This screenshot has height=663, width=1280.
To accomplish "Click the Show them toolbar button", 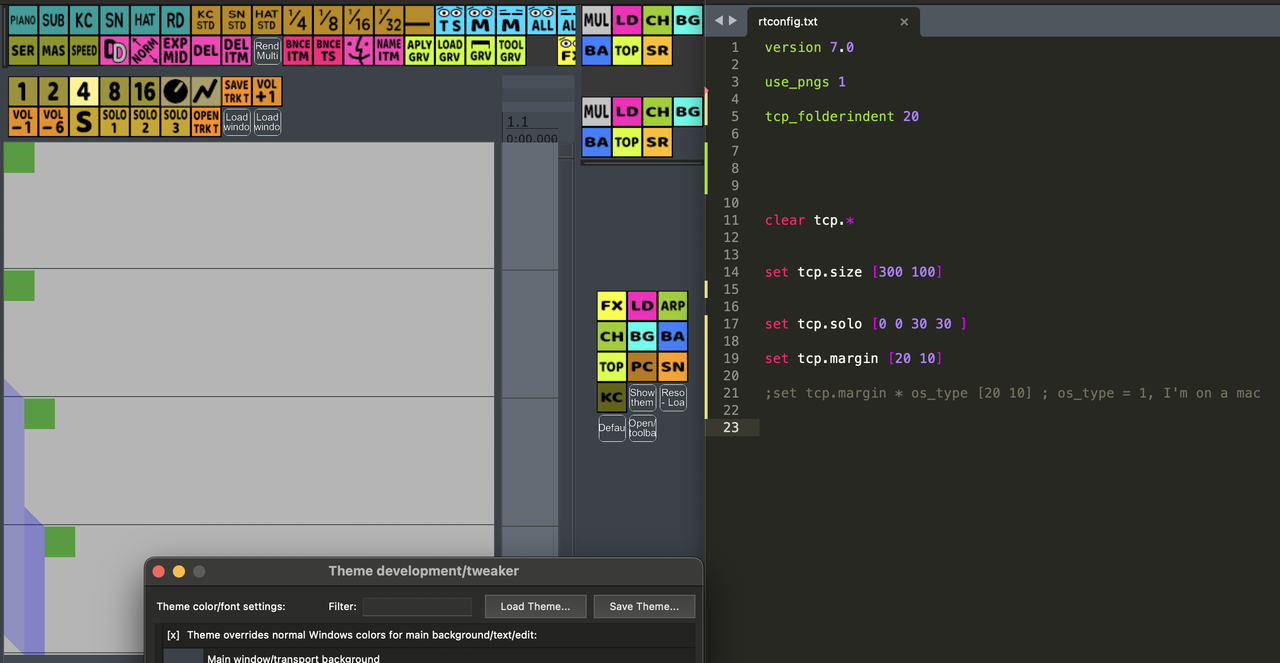I will (642, 397).
